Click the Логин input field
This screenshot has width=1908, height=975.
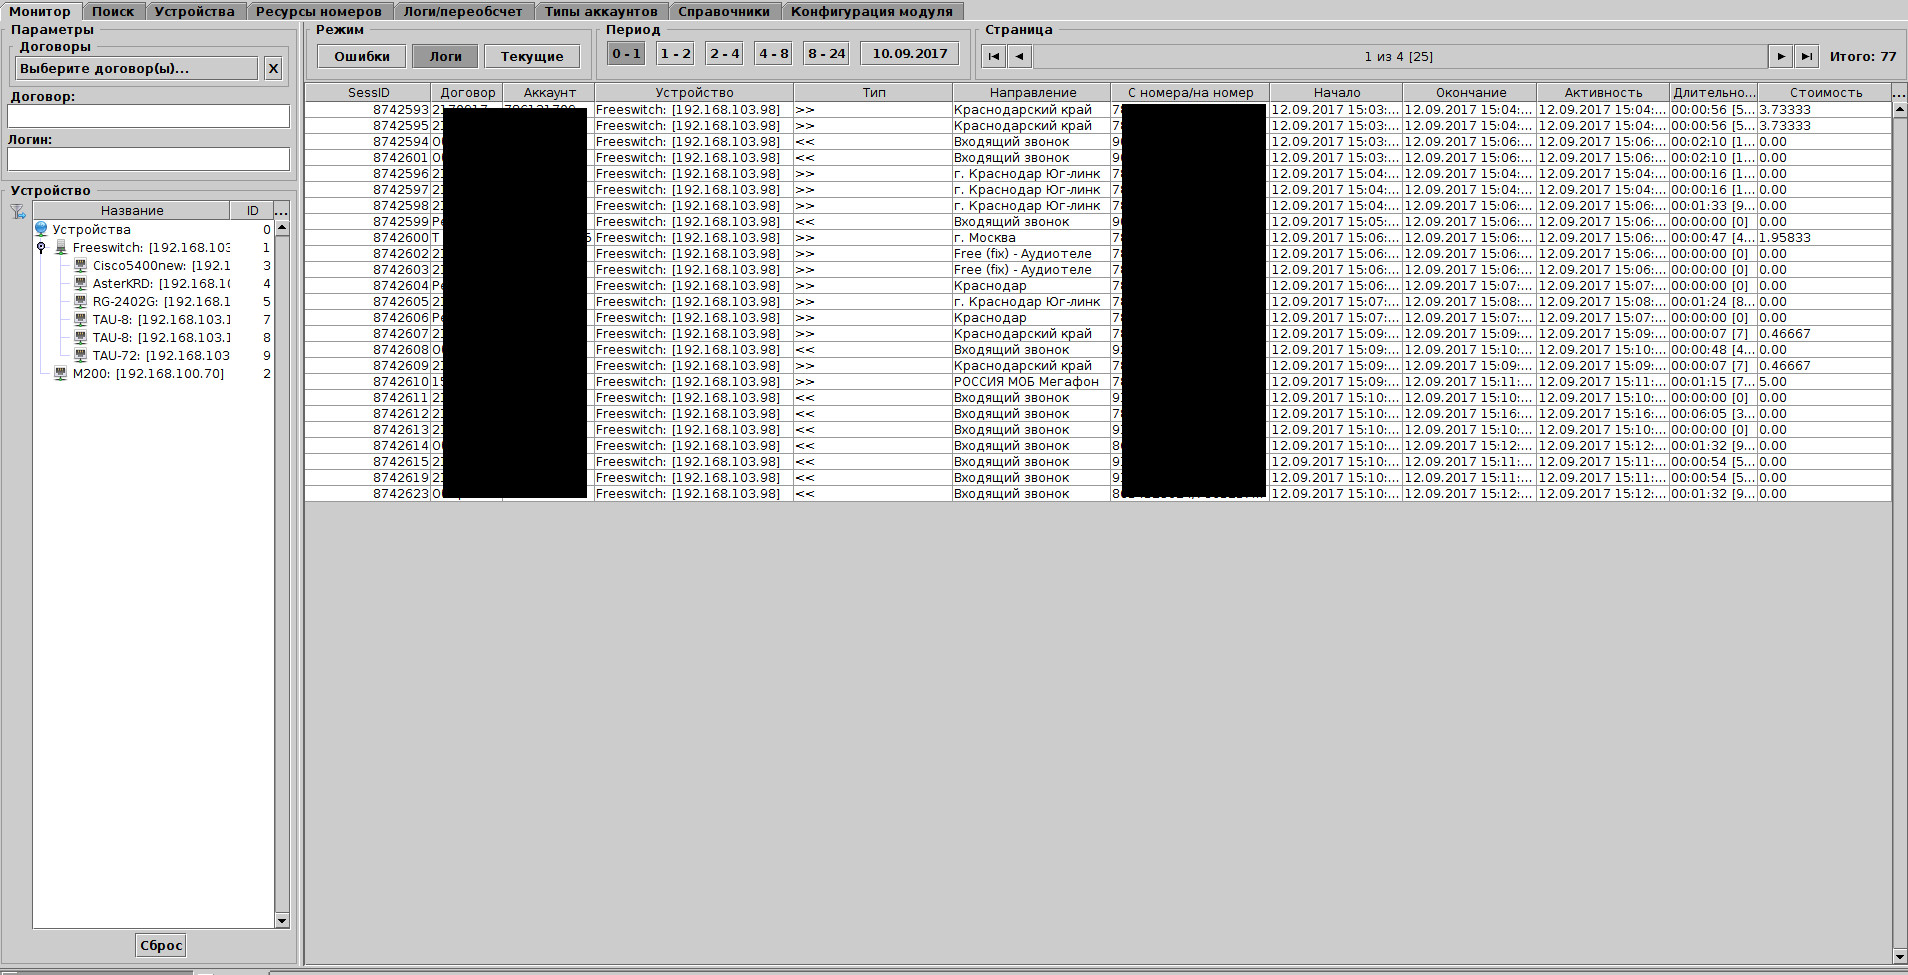(x=148, y=159)
